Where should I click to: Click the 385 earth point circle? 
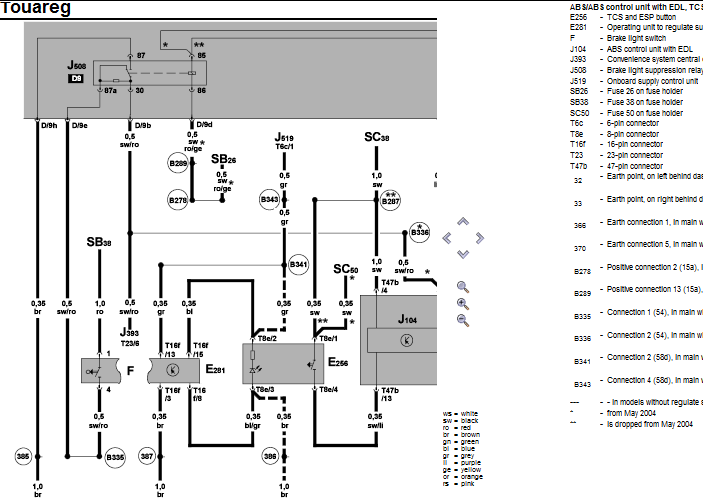pyautogui.click(x=23, y=456)
